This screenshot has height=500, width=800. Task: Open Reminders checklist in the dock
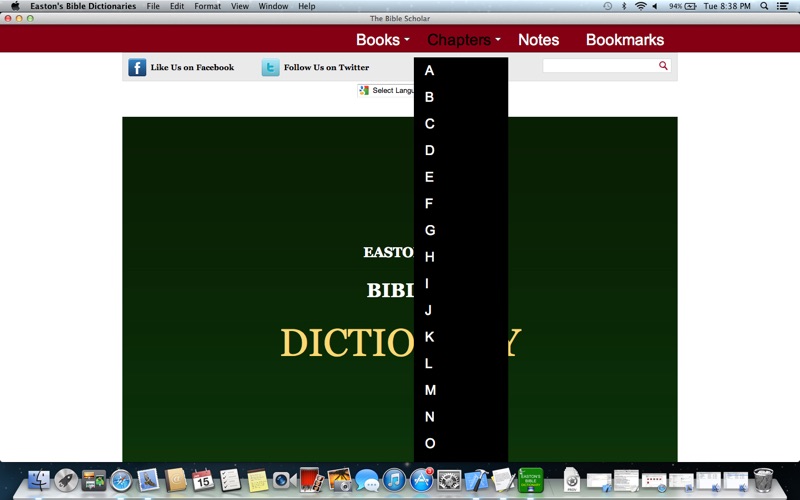click(x=230, y=481)
